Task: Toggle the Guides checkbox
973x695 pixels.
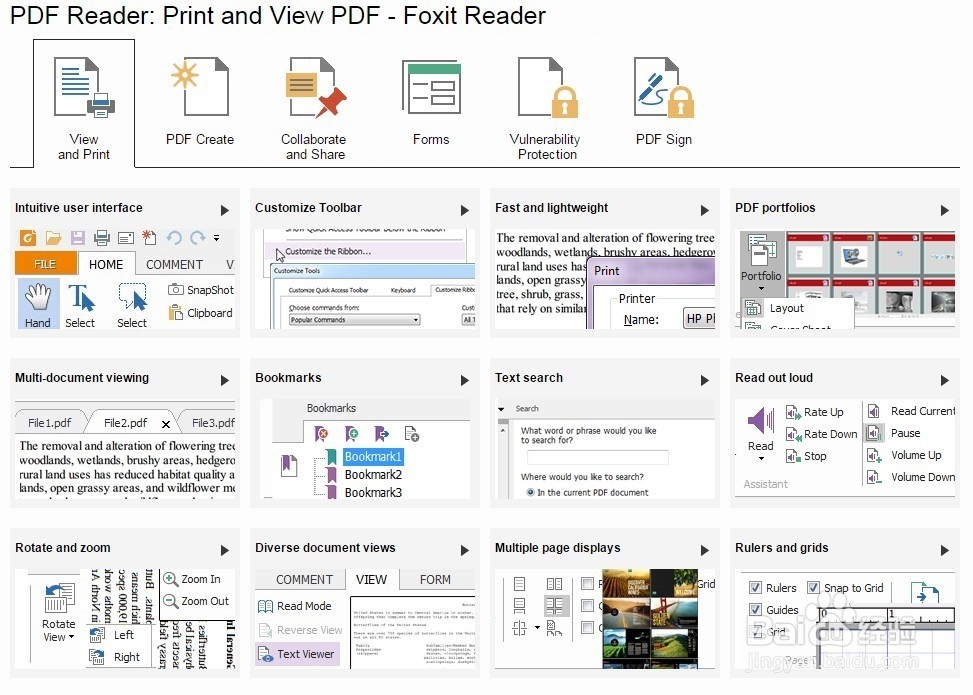Action: coord(755,609)
